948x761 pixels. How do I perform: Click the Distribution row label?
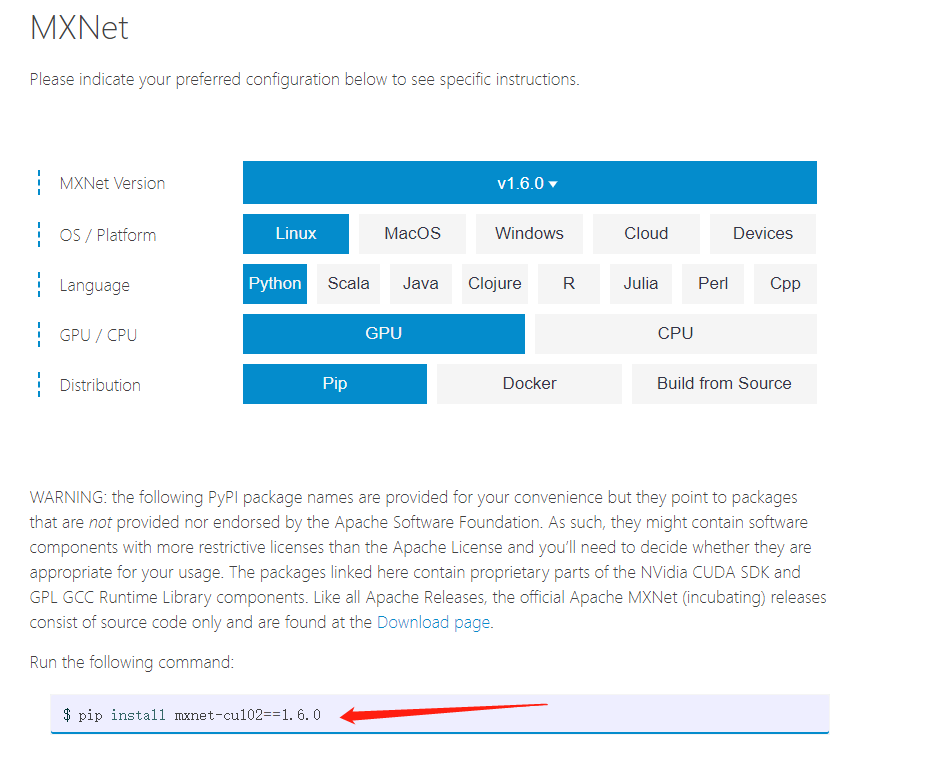(x=100, y=385)
